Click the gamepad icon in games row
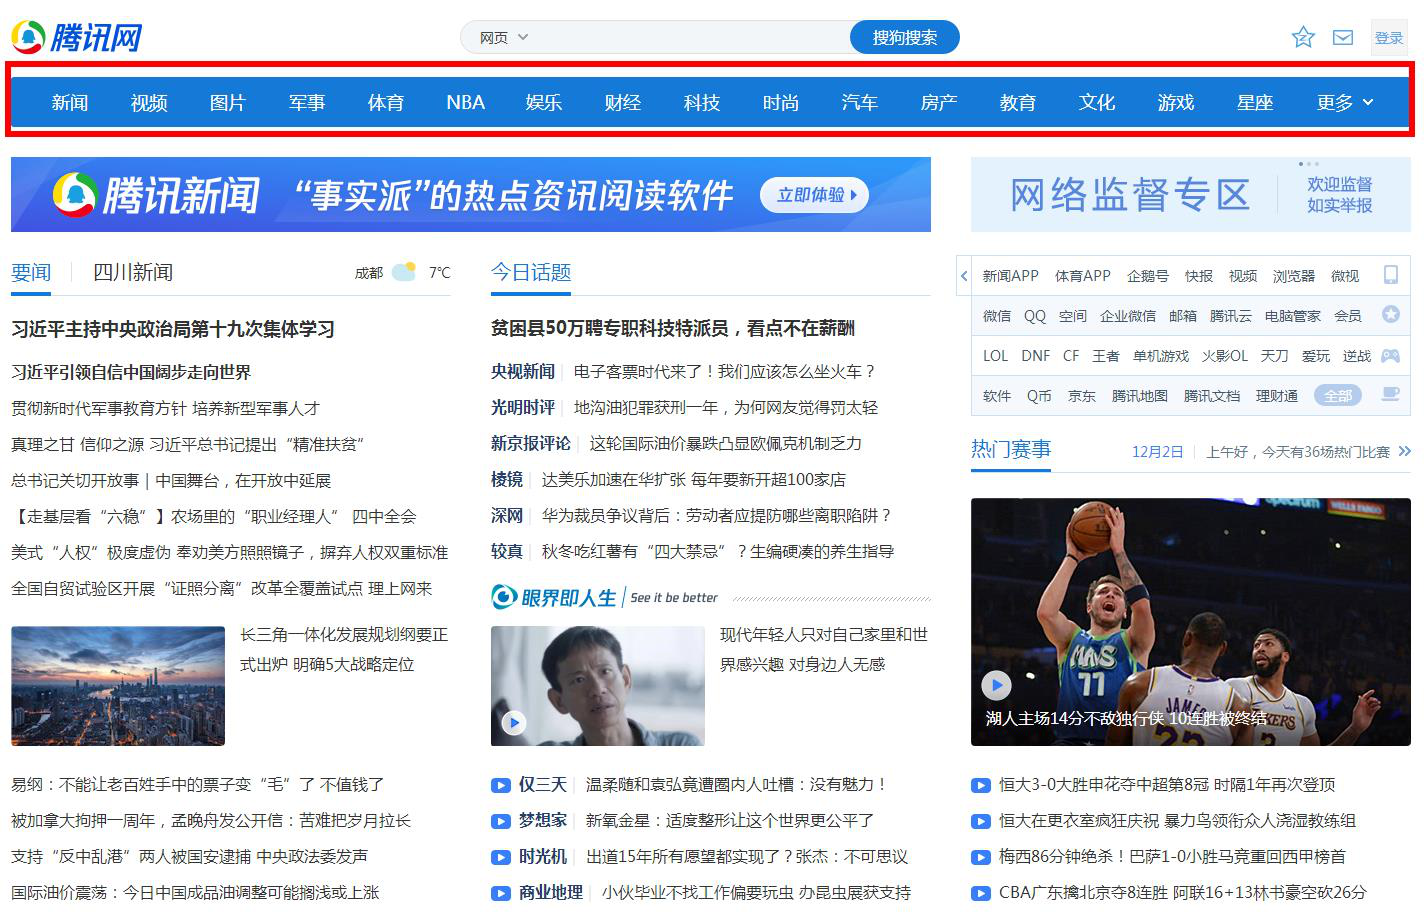 click(1390, 355)
